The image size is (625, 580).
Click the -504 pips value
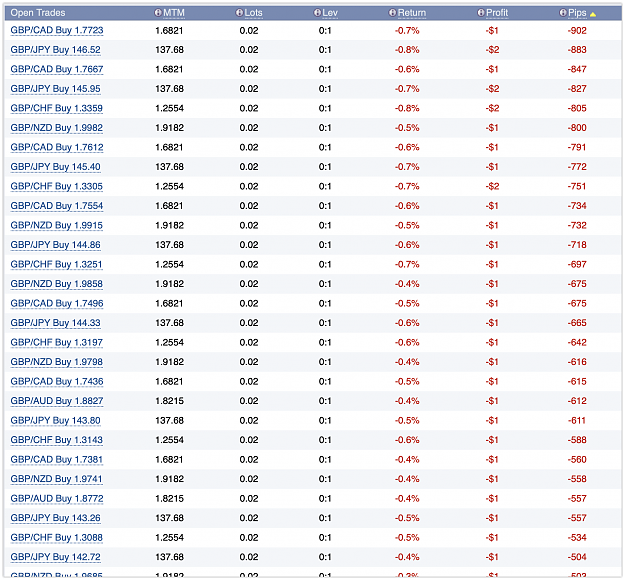pos(577,557)
